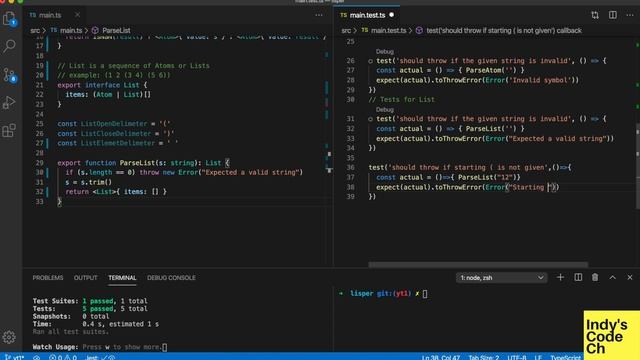Create a new terminal with plus icon
This screenshot has height=360, width=640.
tap(560, 278)
